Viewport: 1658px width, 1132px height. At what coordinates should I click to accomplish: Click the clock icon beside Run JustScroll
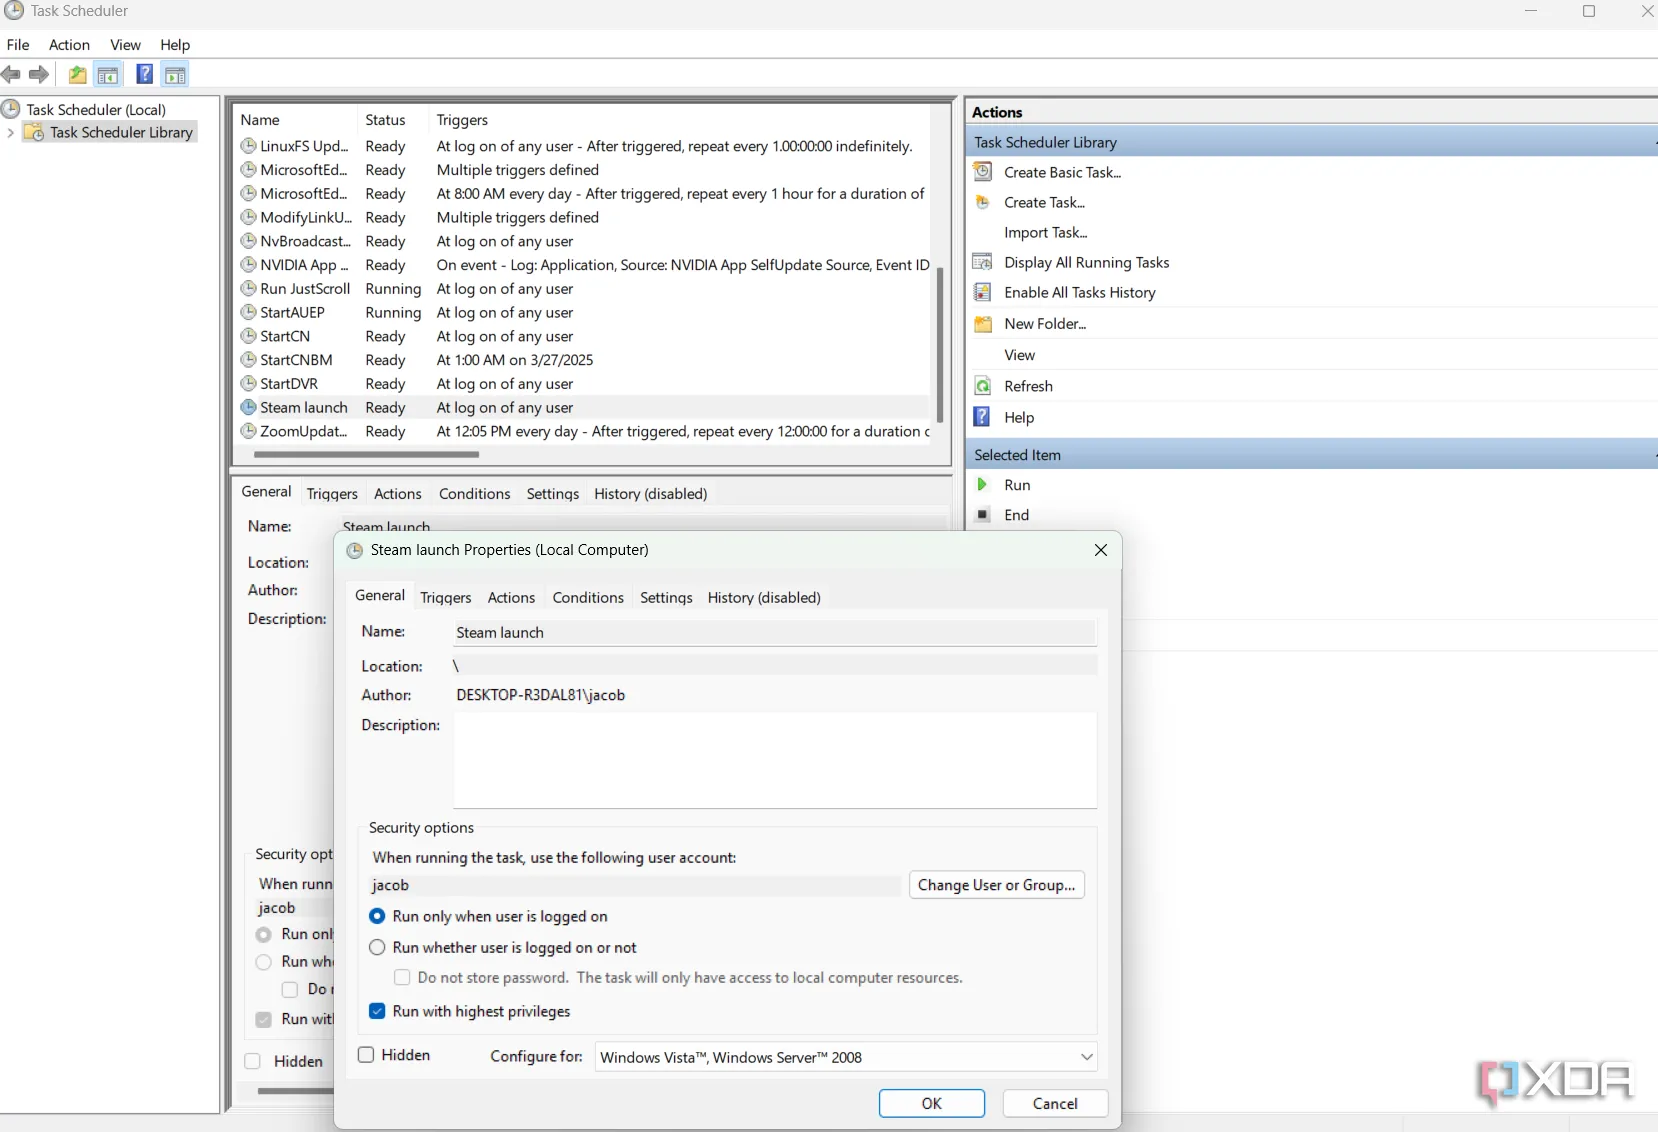249,289
